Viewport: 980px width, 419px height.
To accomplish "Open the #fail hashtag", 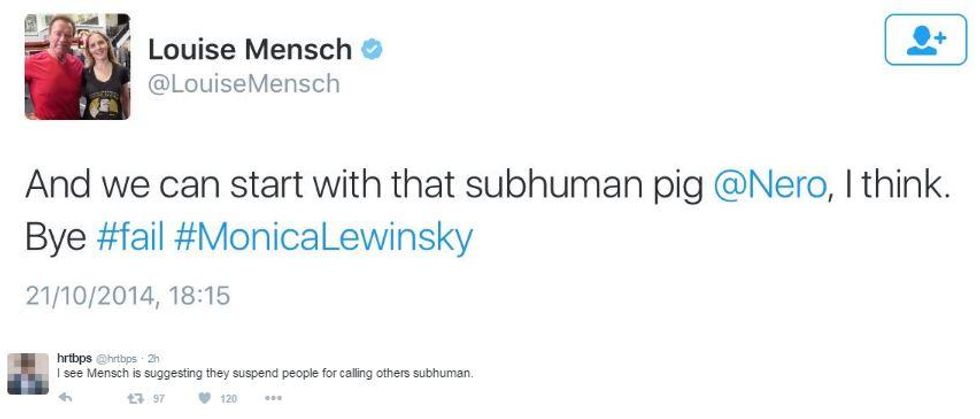I will coord(131,238).
